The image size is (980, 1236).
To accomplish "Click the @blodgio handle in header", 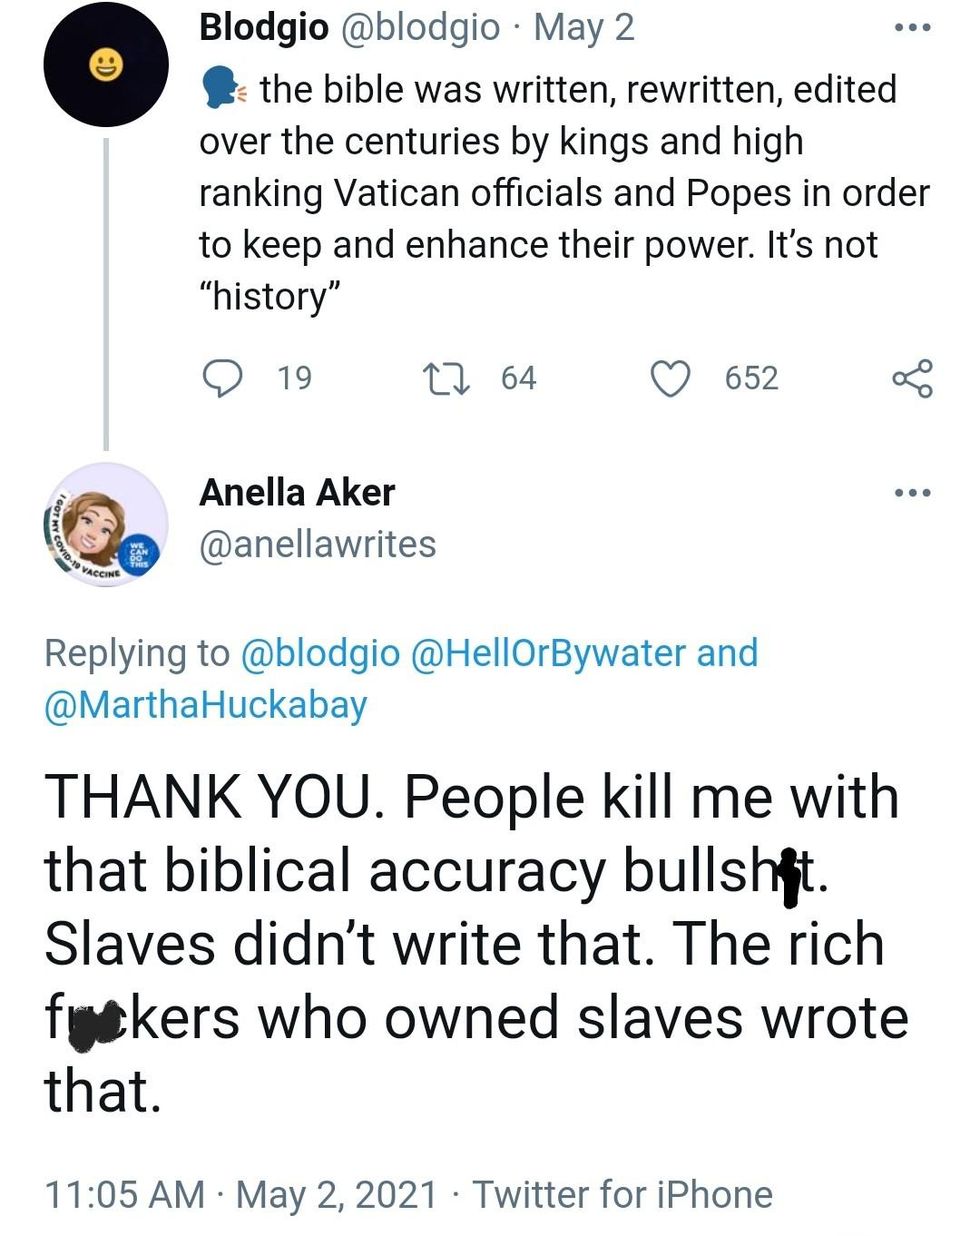I will coord(421,27).
